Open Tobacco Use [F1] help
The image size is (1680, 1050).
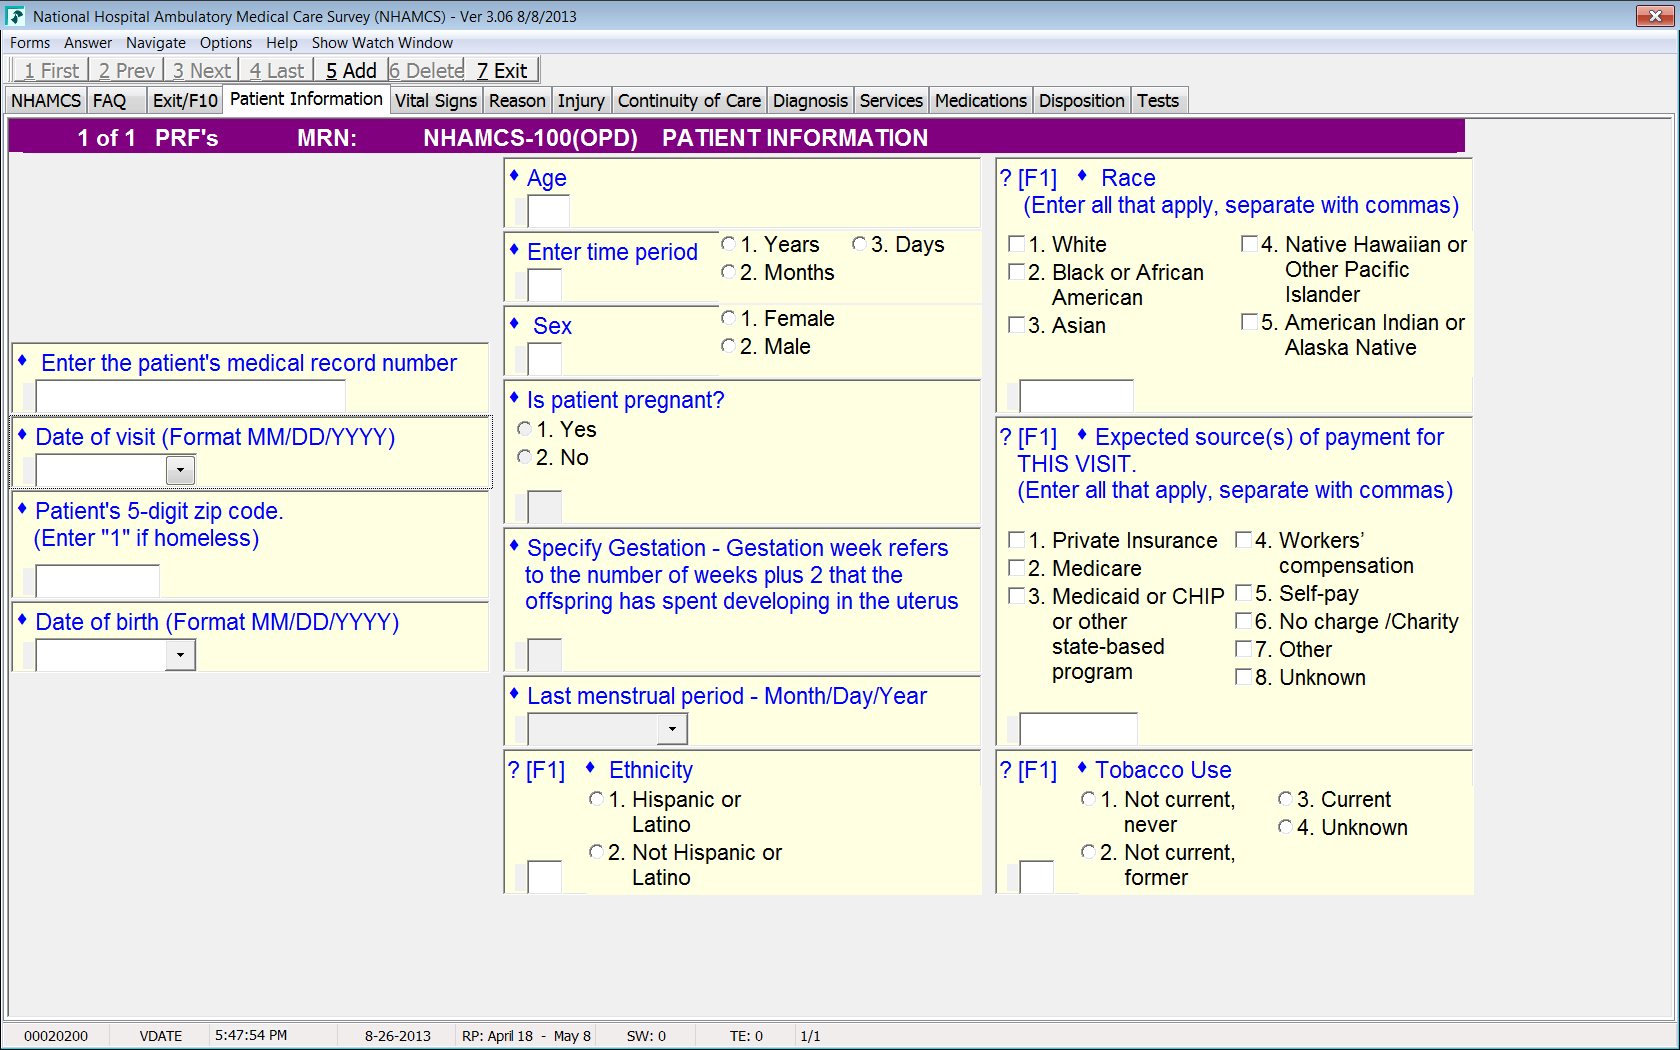click(x=1028, y=770)
